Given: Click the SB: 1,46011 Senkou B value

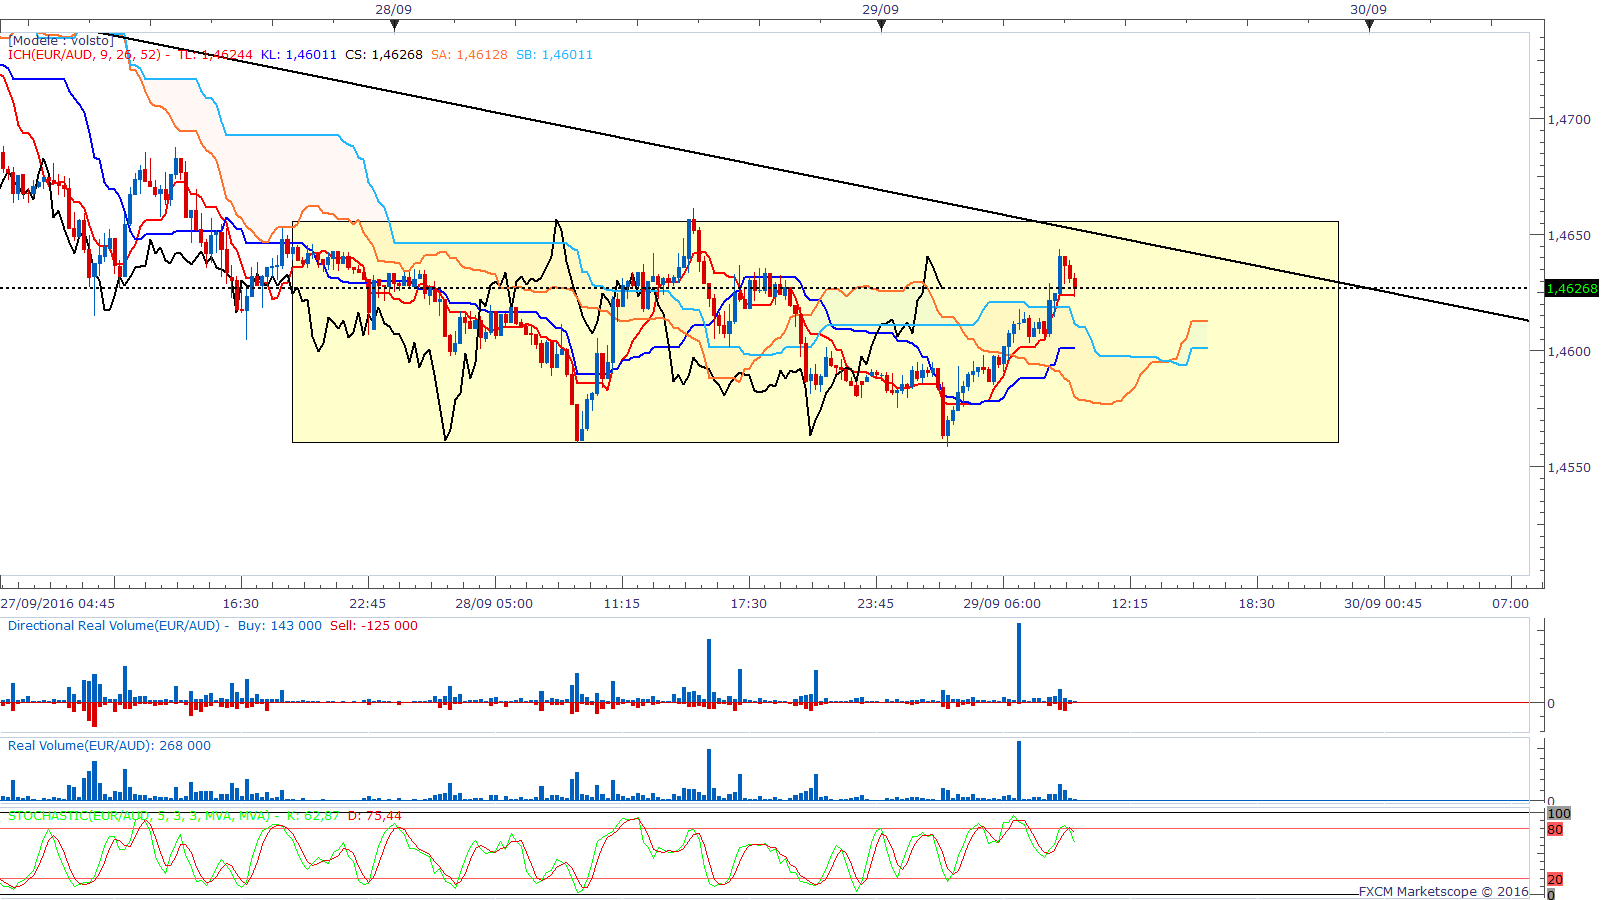Looking at the screenshot, I should tap(554, 55).
